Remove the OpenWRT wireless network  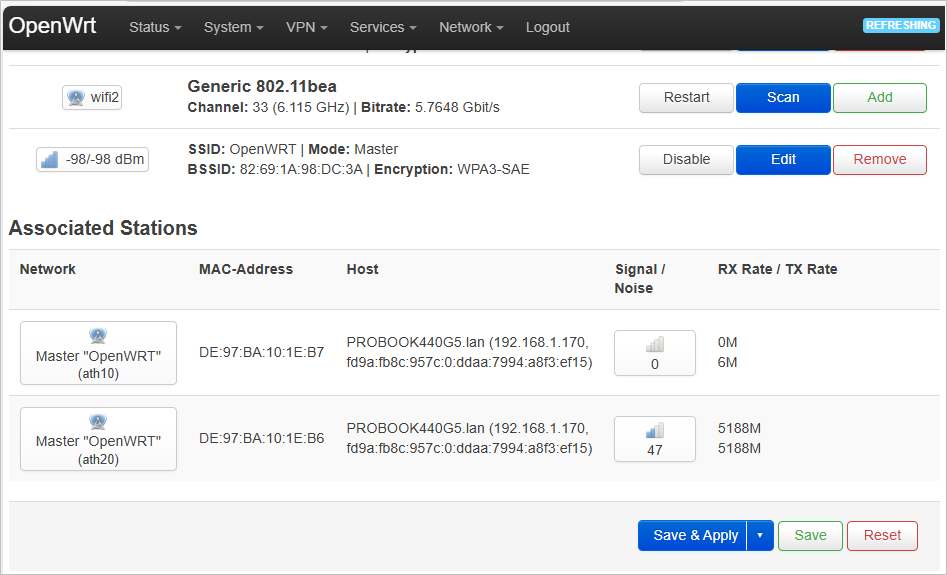(x=879, y=159)
